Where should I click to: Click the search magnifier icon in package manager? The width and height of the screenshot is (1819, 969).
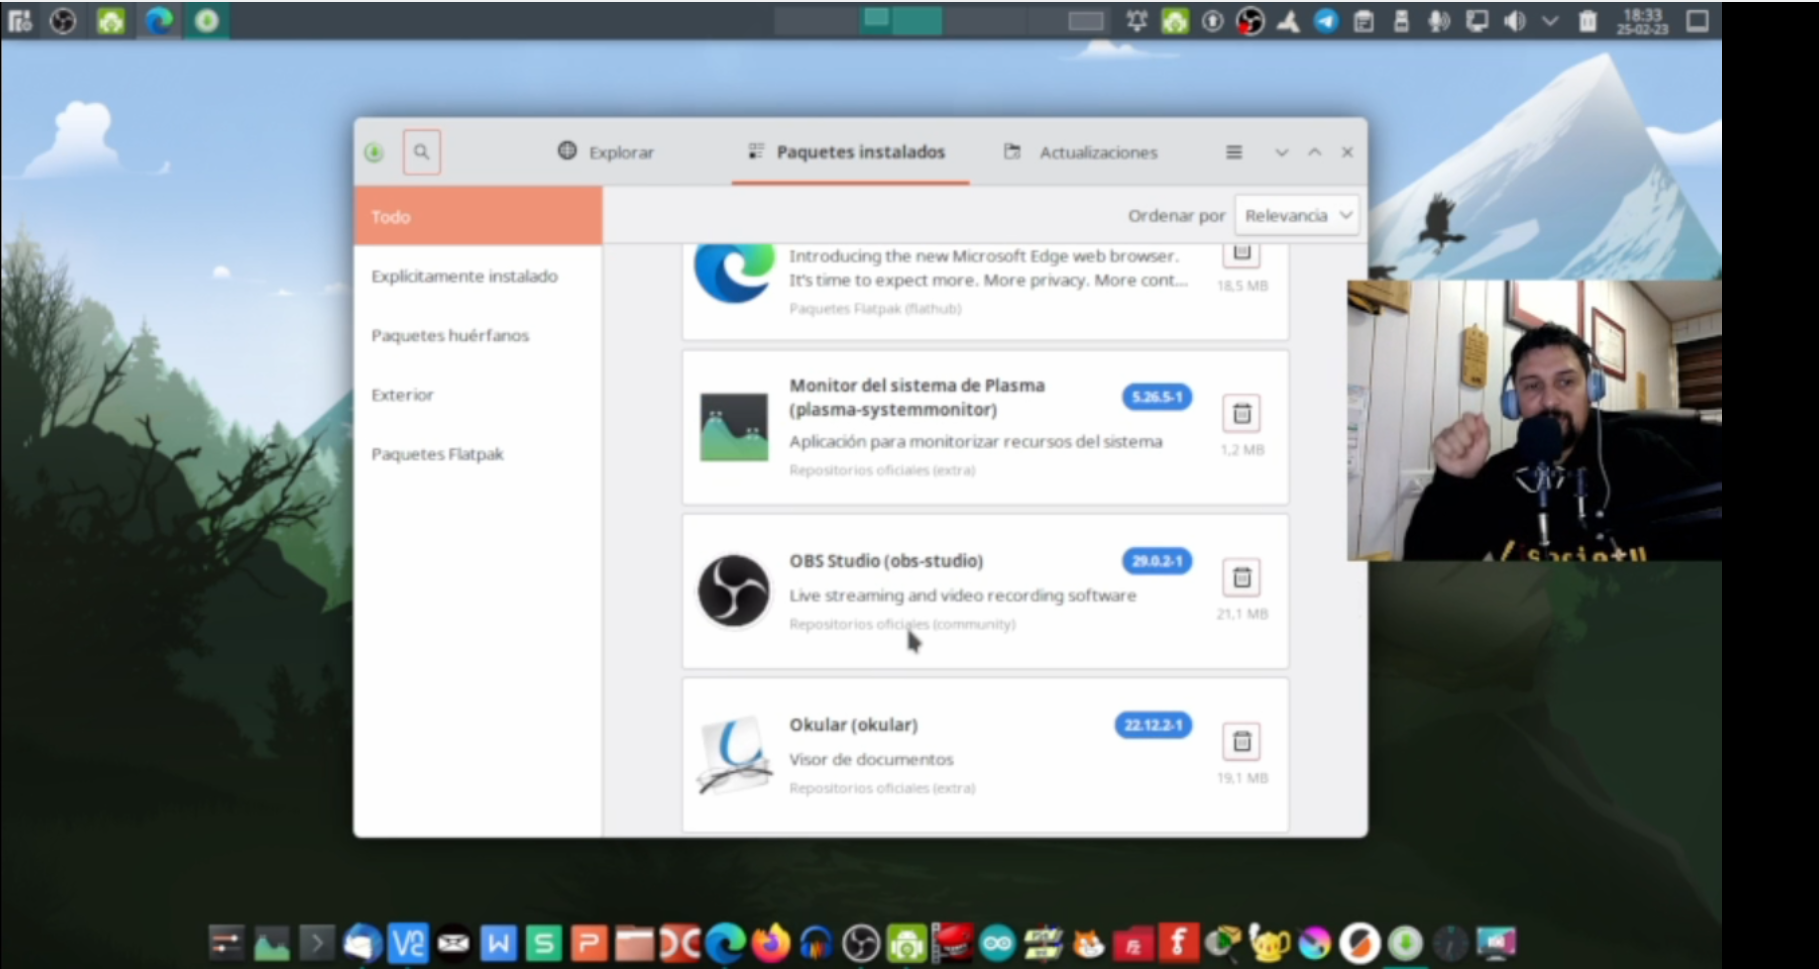(x=421, y=152)
